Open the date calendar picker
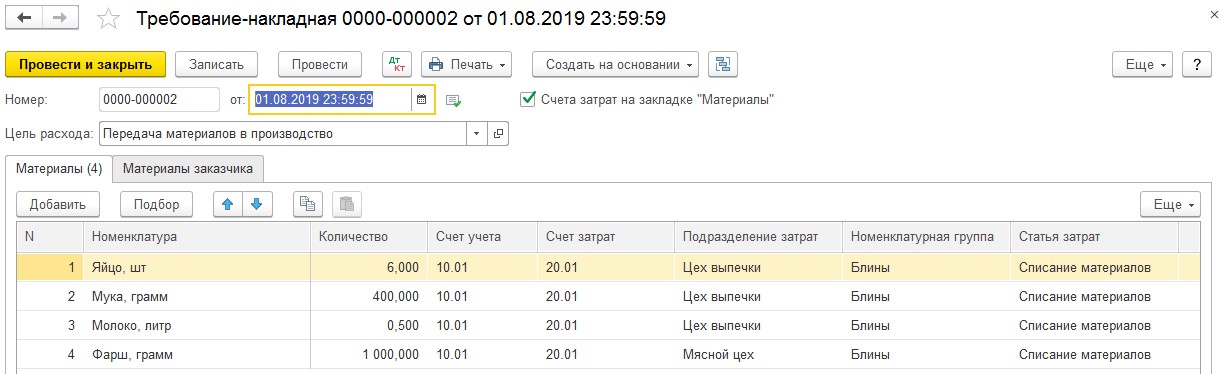Screen dimensions: 1220x374 [421, 100]
